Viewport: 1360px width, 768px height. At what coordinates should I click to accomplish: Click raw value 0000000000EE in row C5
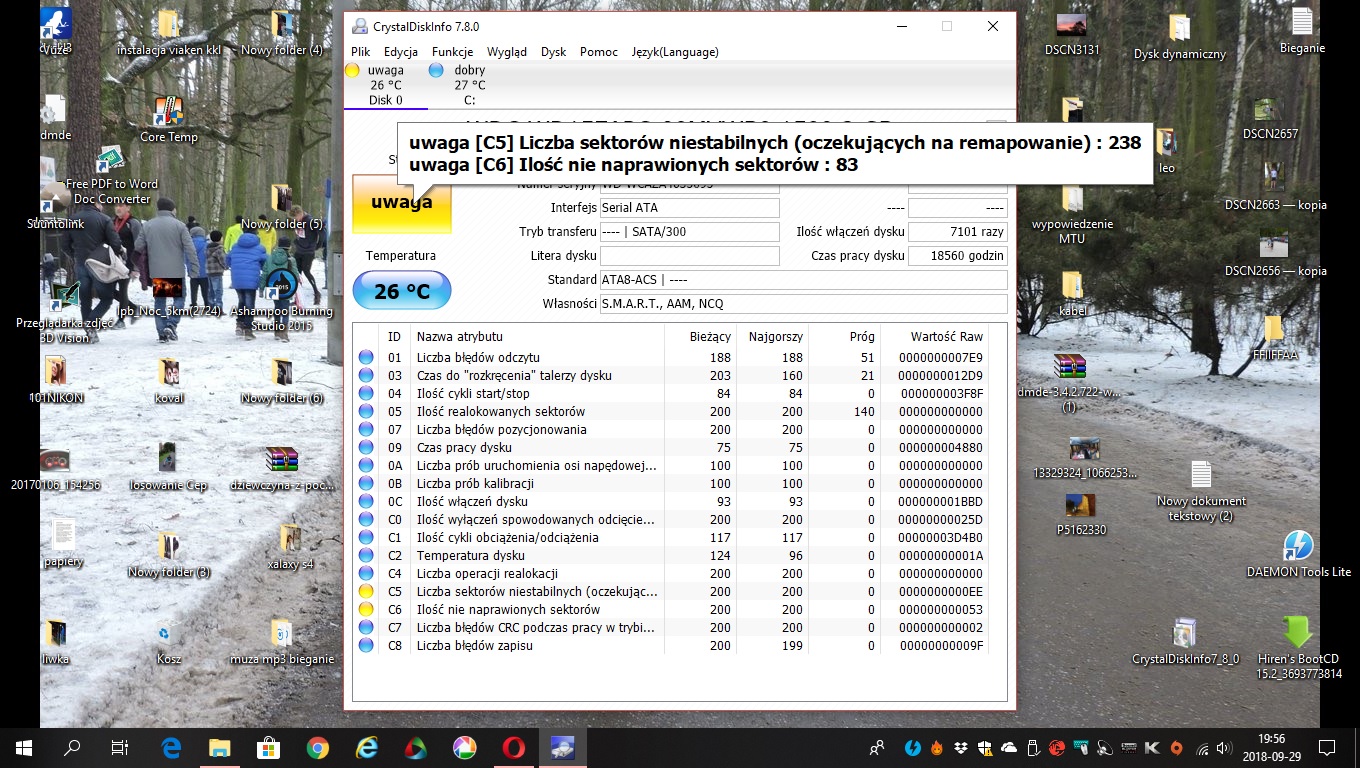(941, 591)
